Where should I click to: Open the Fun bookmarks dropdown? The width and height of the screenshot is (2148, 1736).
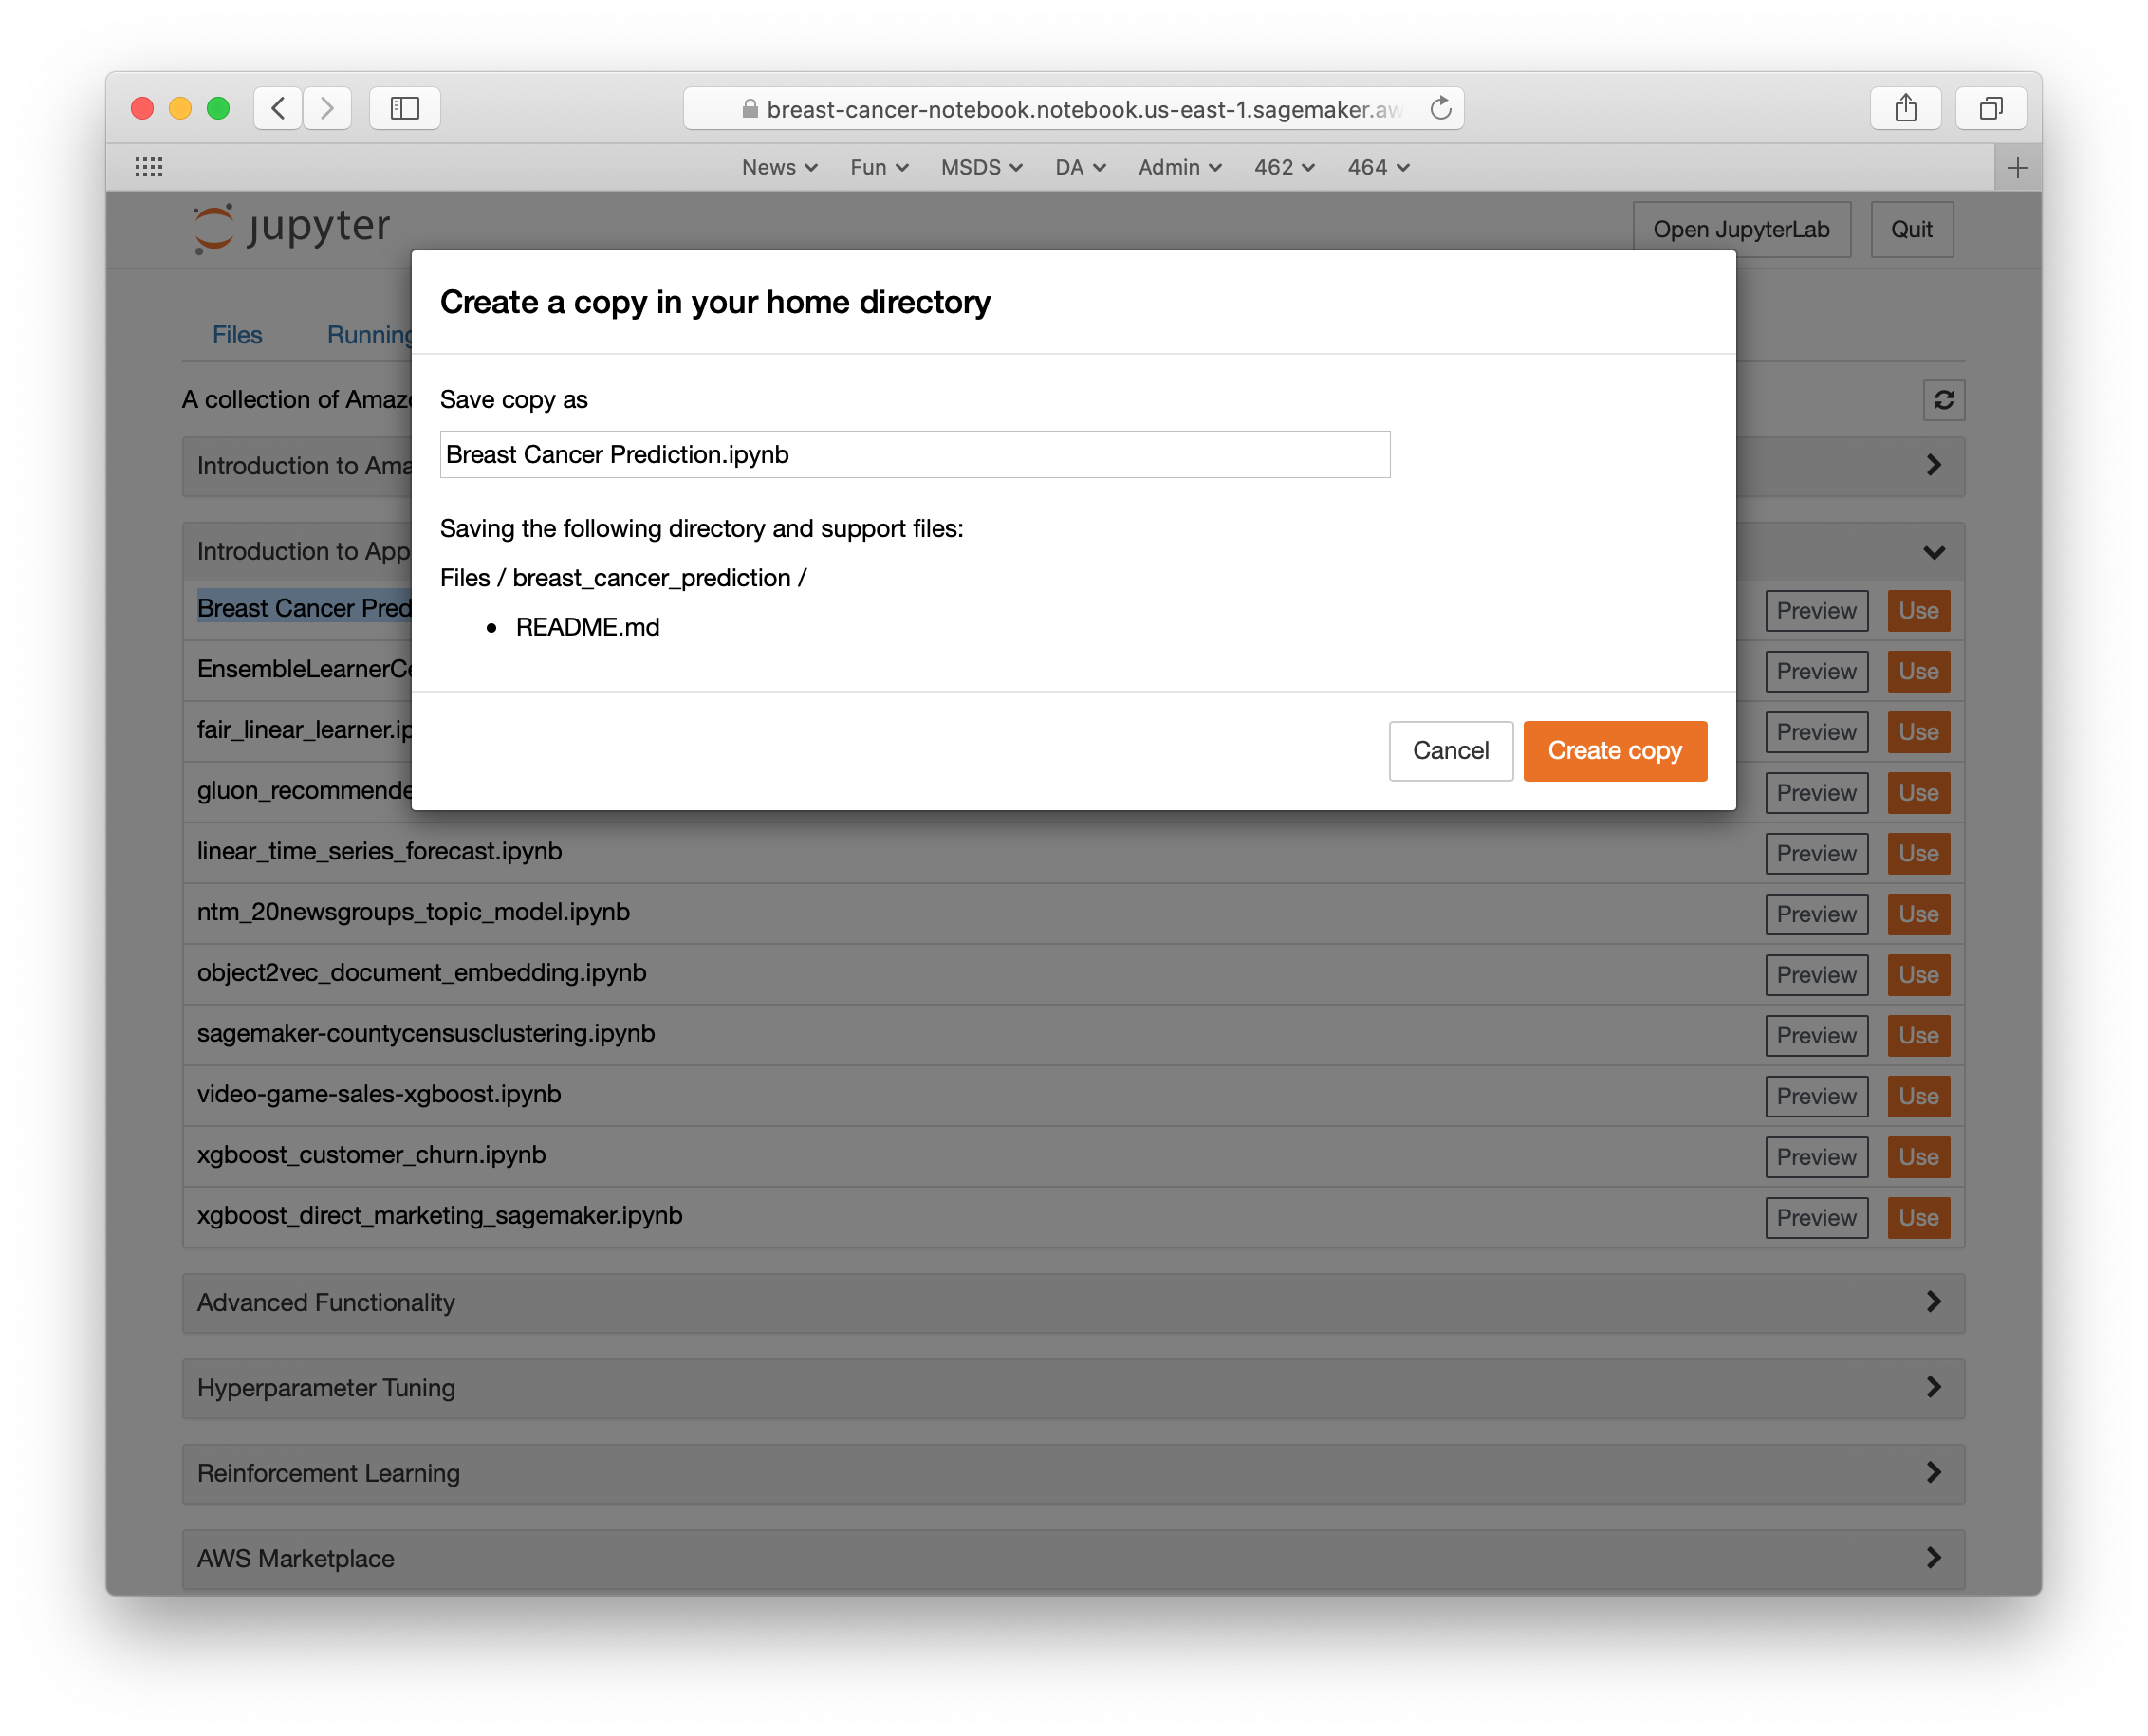point(879,167)
